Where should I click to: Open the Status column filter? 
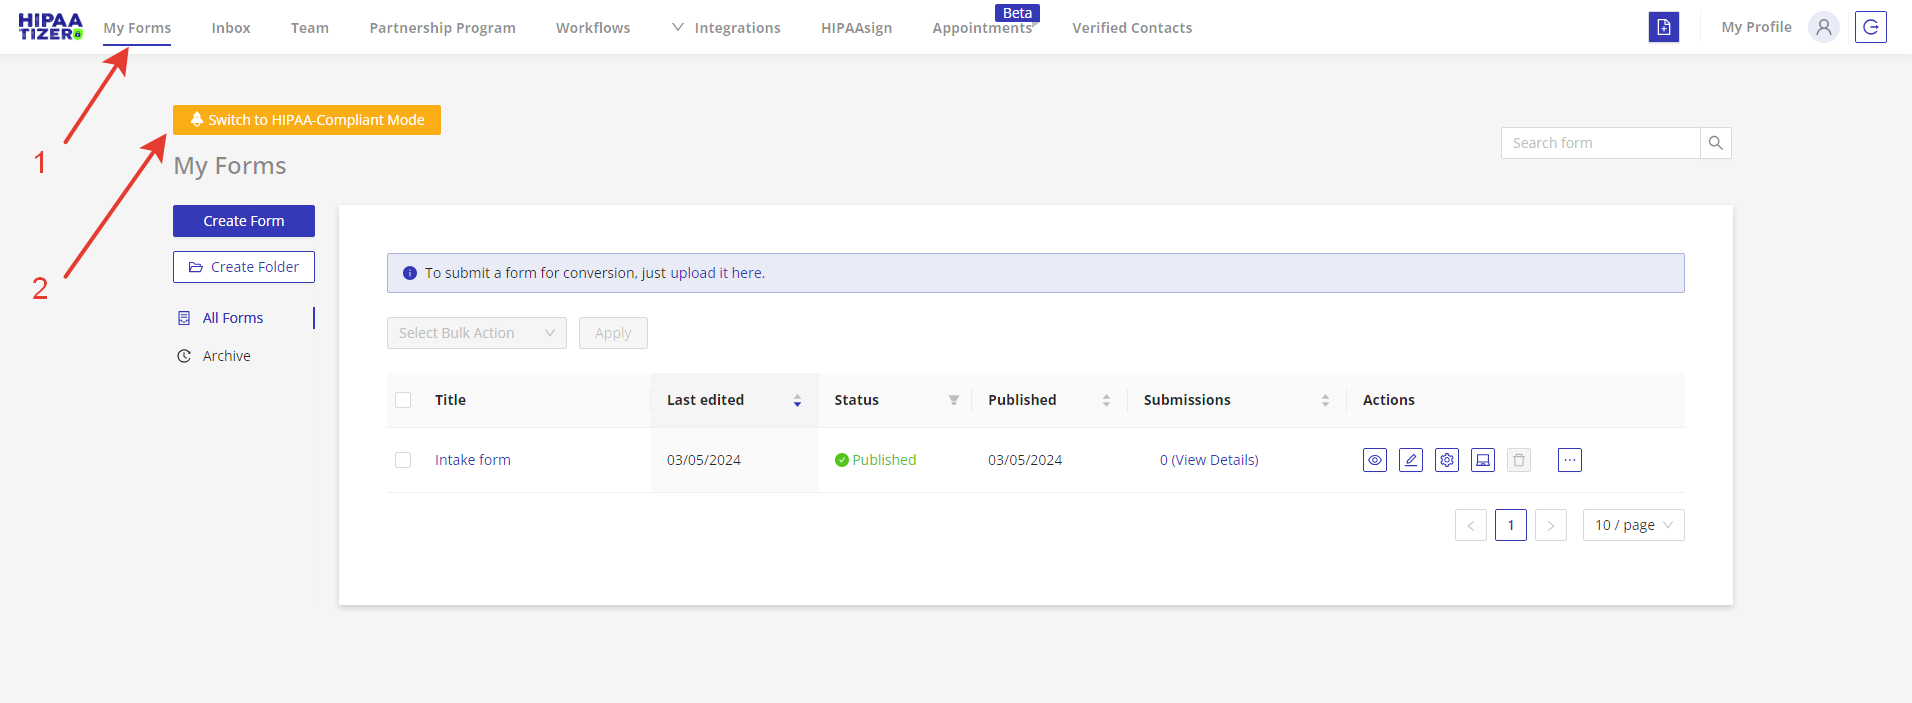pos(954,400)
